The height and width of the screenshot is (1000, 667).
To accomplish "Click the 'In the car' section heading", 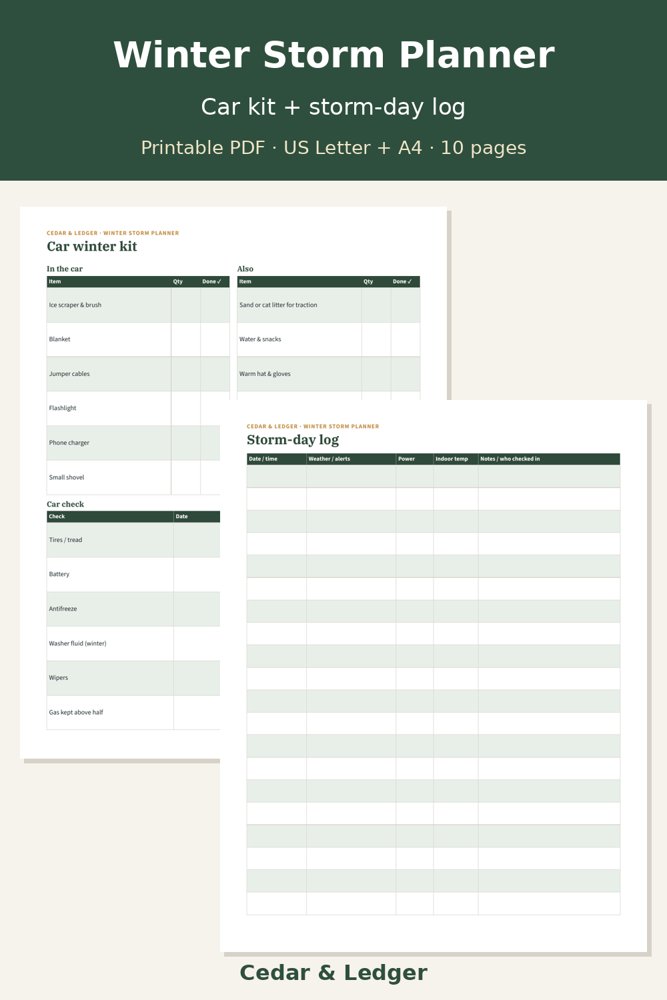I will tap(64, 268).
